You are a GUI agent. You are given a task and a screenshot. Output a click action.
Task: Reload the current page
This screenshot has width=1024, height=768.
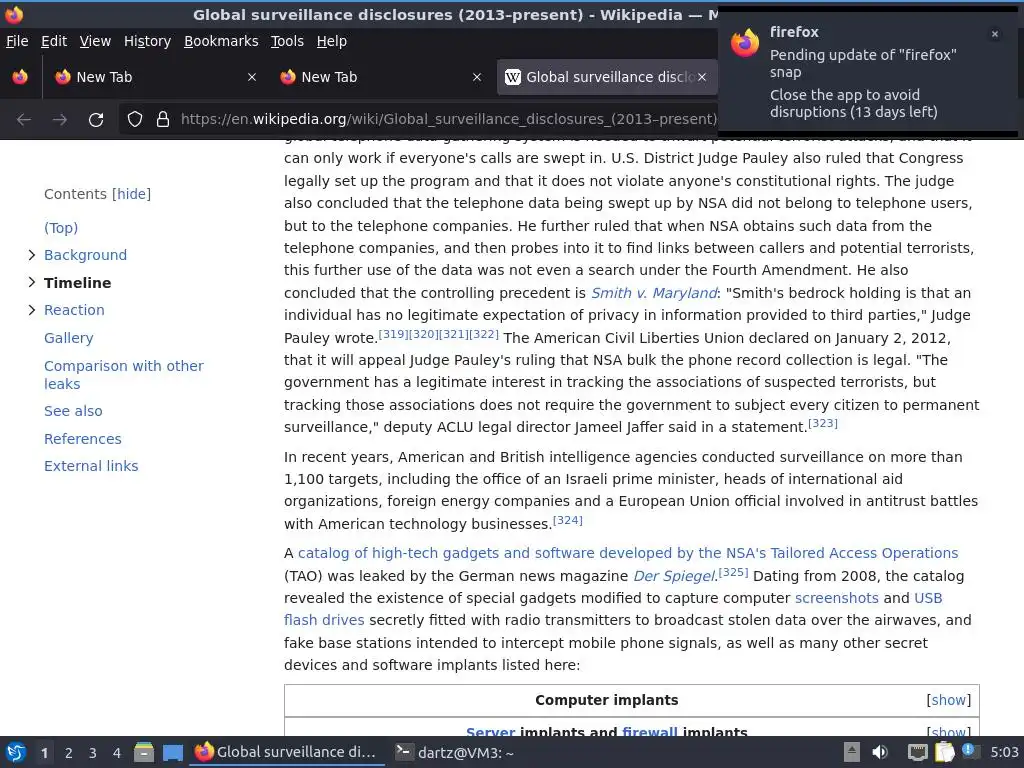tap(96, 120)
